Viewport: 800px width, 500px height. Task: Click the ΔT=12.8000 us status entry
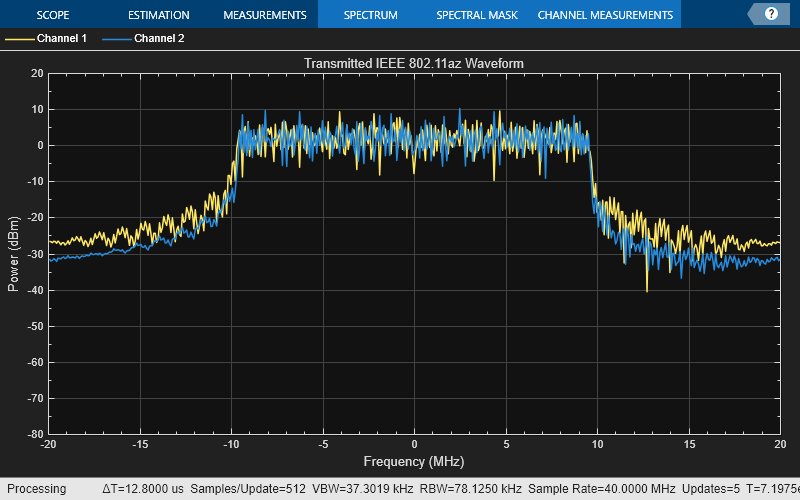point(143,489)
